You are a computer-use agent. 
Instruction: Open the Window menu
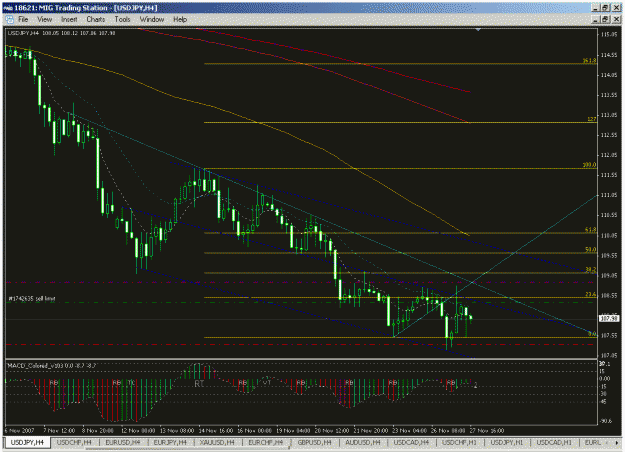152,19
